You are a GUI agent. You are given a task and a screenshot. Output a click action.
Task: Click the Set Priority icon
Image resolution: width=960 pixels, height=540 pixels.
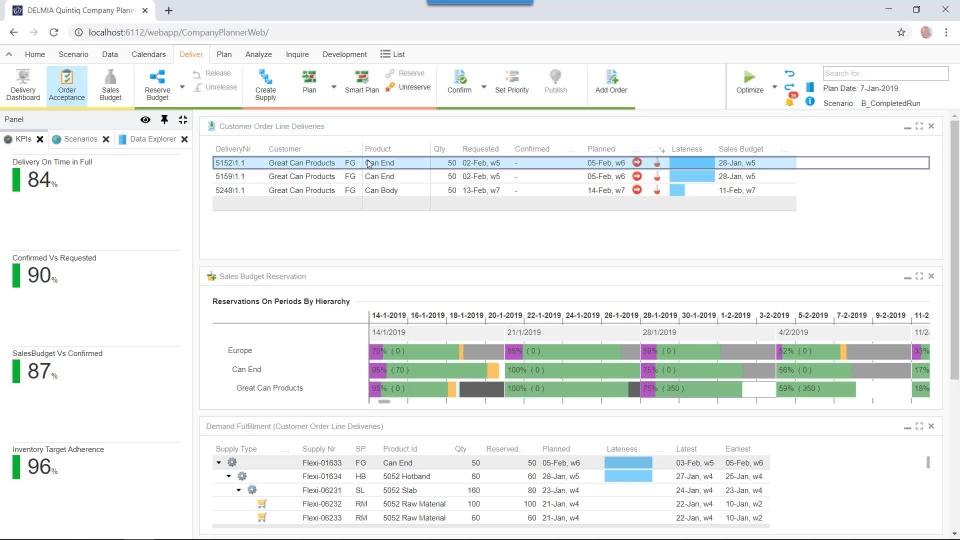click(x=512, y=82)
